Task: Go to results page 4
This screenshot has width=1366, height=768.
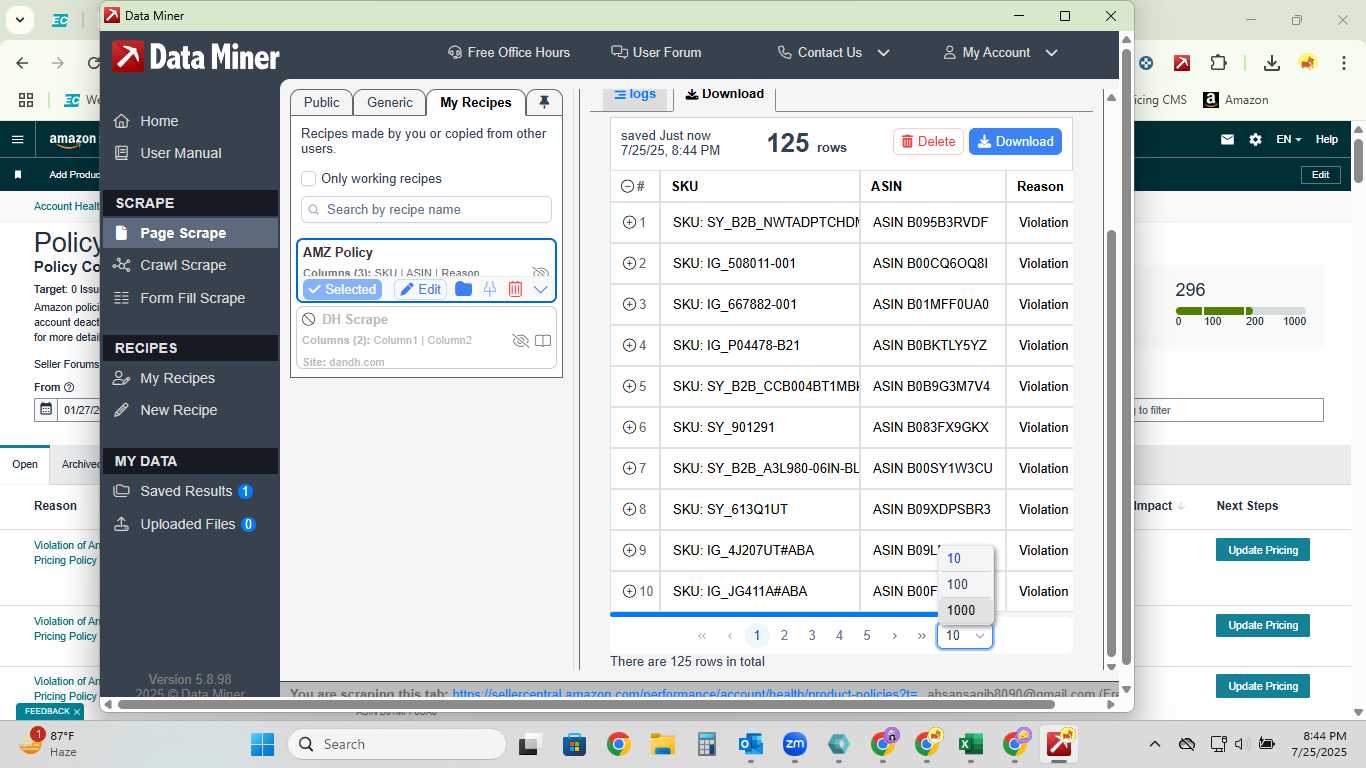Action: click(x=839, y=635)
